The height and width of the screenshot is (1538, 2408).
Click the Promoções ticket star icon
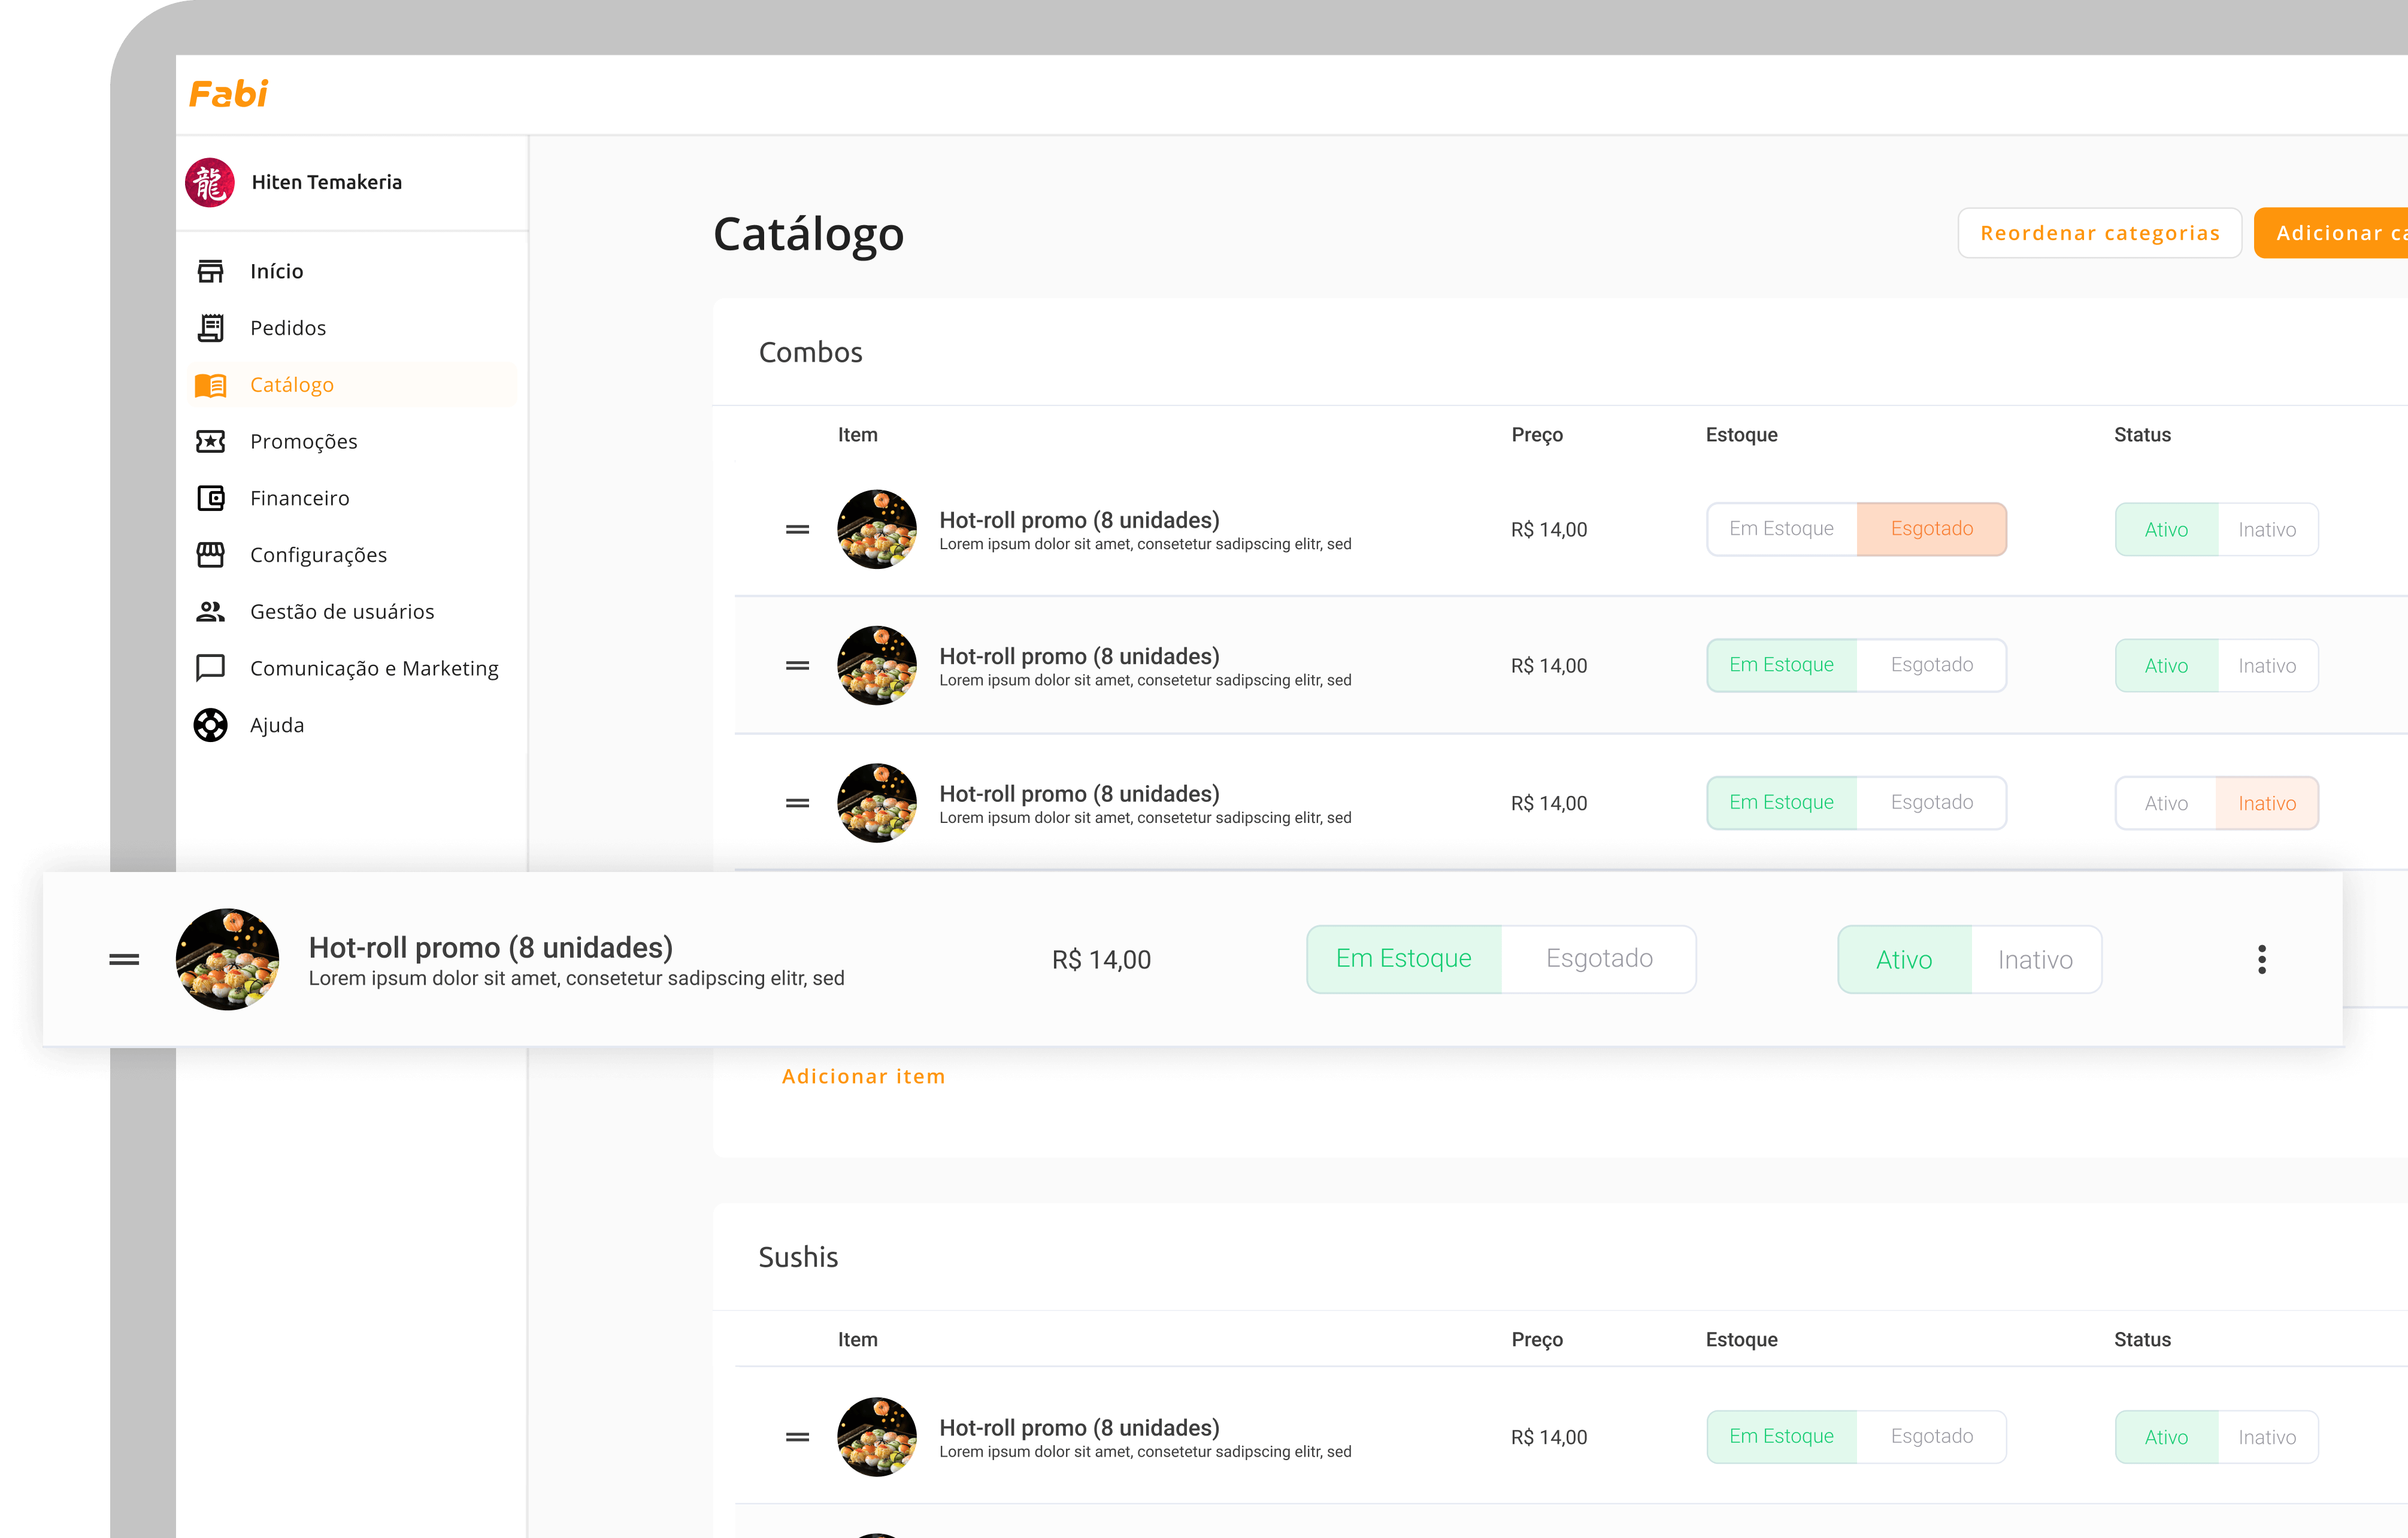[x=210, y=441]
